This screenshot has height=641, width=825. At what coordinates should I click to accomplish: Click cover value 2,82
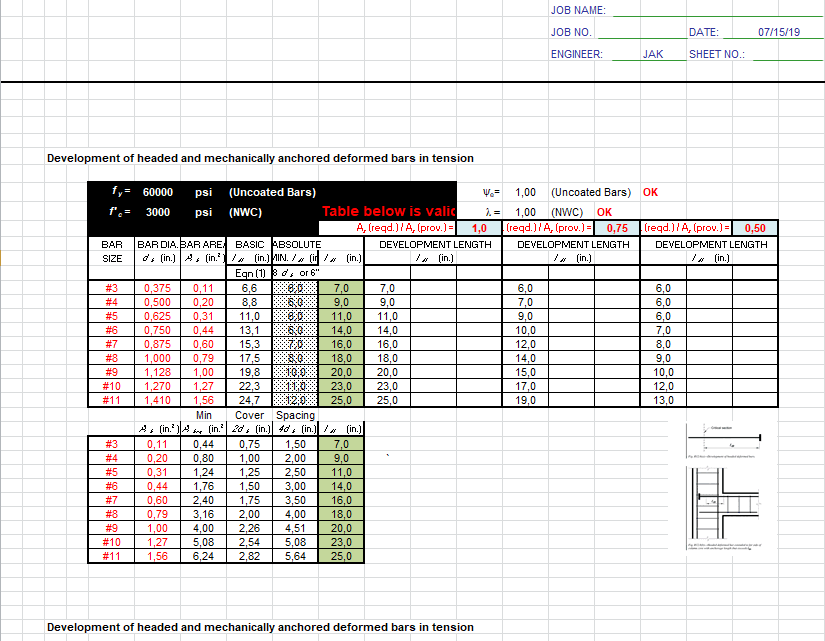click(249, 556)
